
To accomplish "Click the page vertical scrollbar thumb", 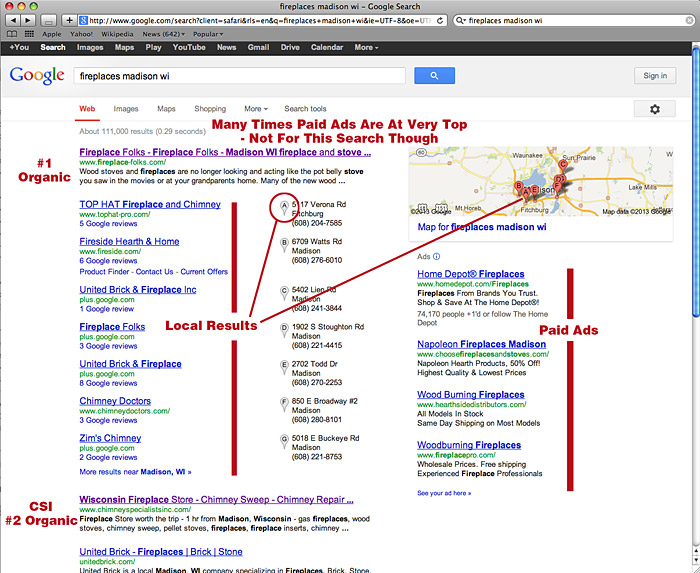I will click(x=696, y=180).
